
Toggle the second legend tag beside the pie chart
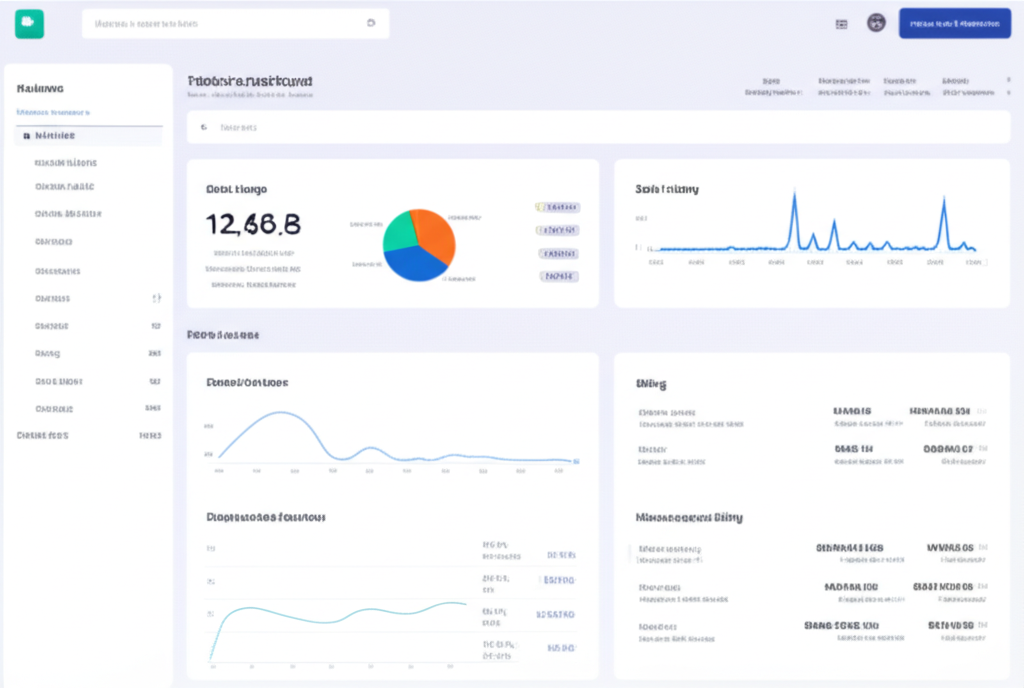559,230
